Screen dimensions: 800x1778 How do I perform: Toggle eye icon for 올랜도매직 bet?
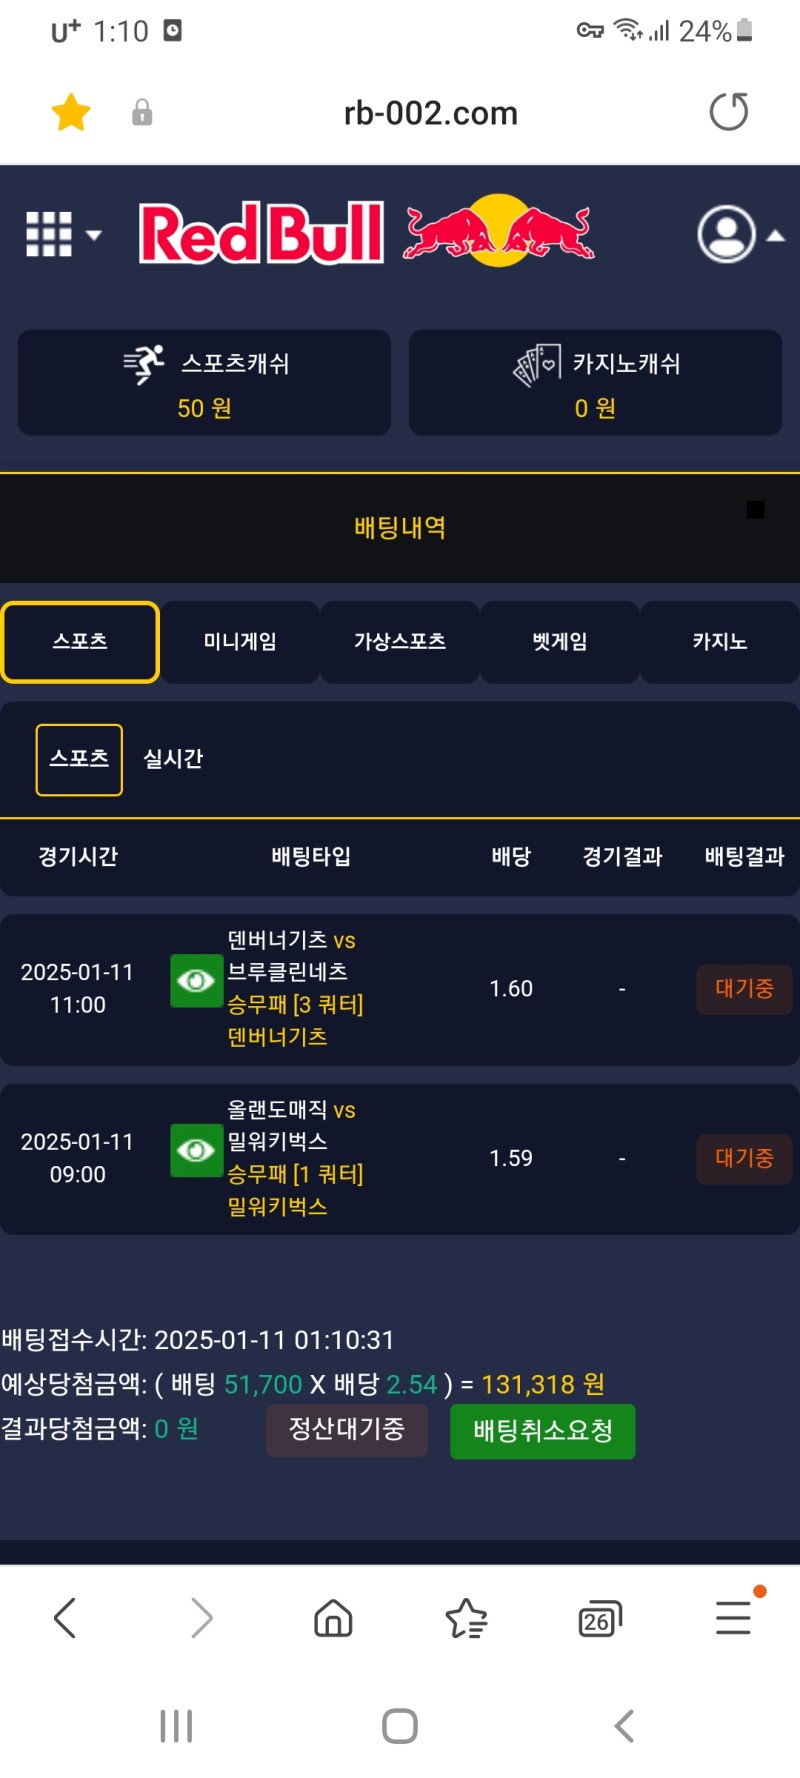click(196, 1151)
